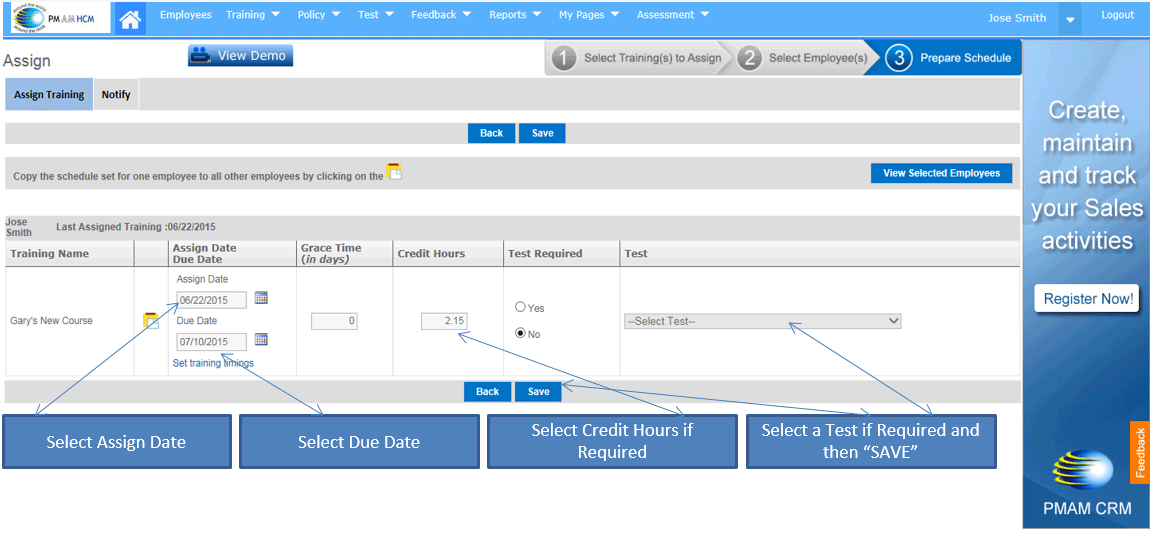Go to step 3 Prepare Schedule
Image resolution: width=1153 pixels, height=536 pixels.
coord(950,58)
